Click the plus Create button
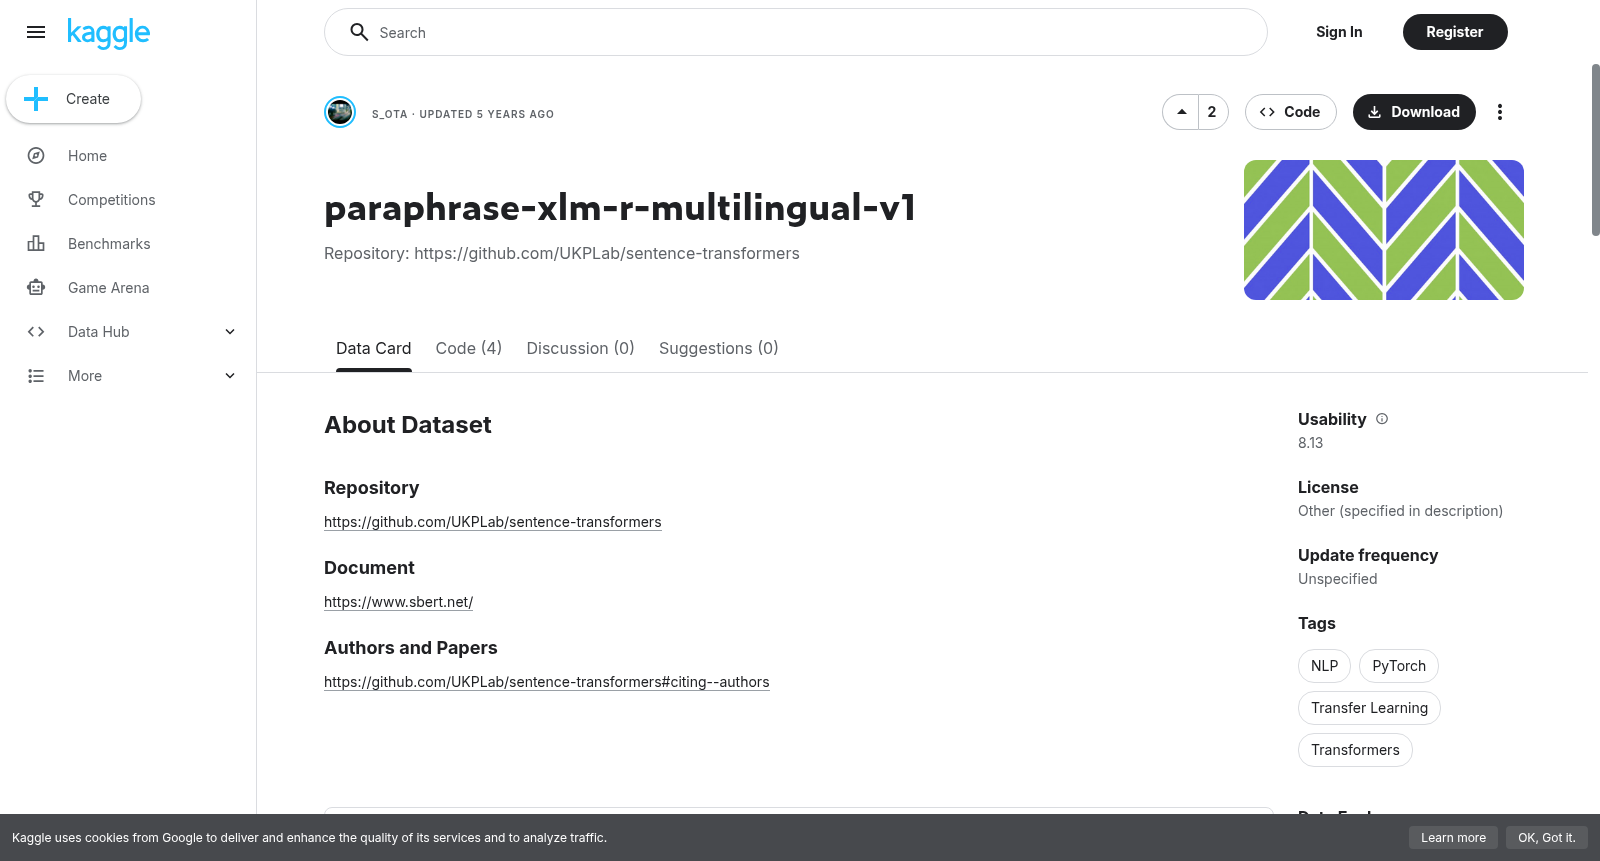The image size is (1600, 861). point(74,99)
